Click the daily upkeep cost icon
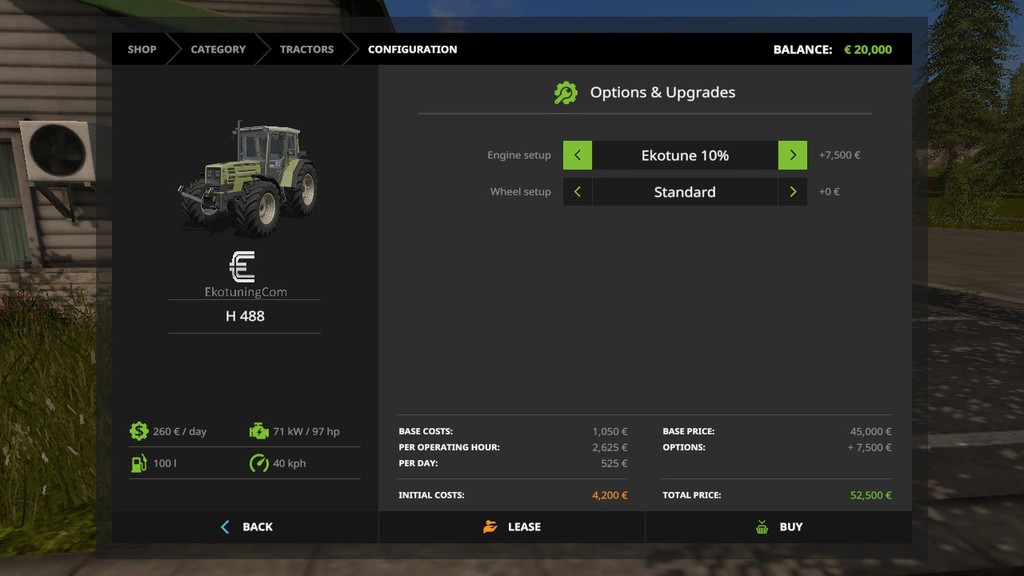Image resolution: width=1024 pixels, height=576 pixels. [x=139, y=431]
